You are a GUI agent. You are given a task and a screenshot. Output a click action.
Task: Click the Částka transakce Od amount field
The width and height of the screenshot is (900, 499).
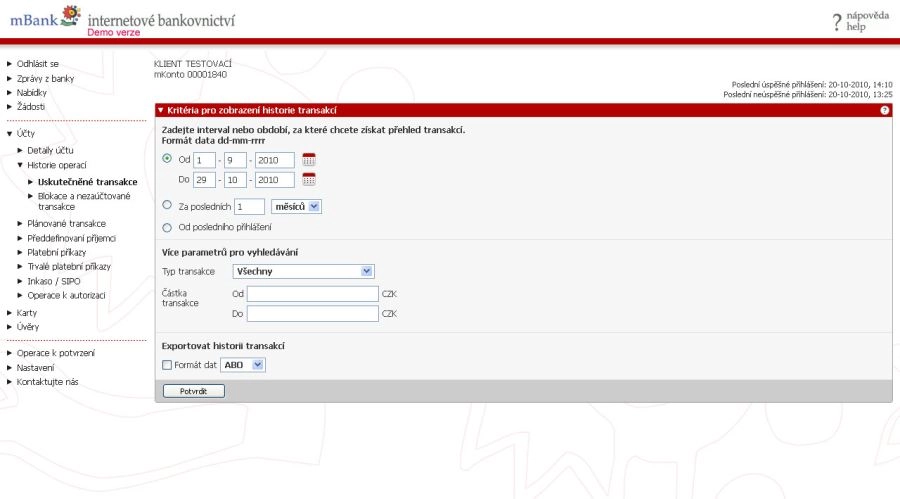coord(313,294)
